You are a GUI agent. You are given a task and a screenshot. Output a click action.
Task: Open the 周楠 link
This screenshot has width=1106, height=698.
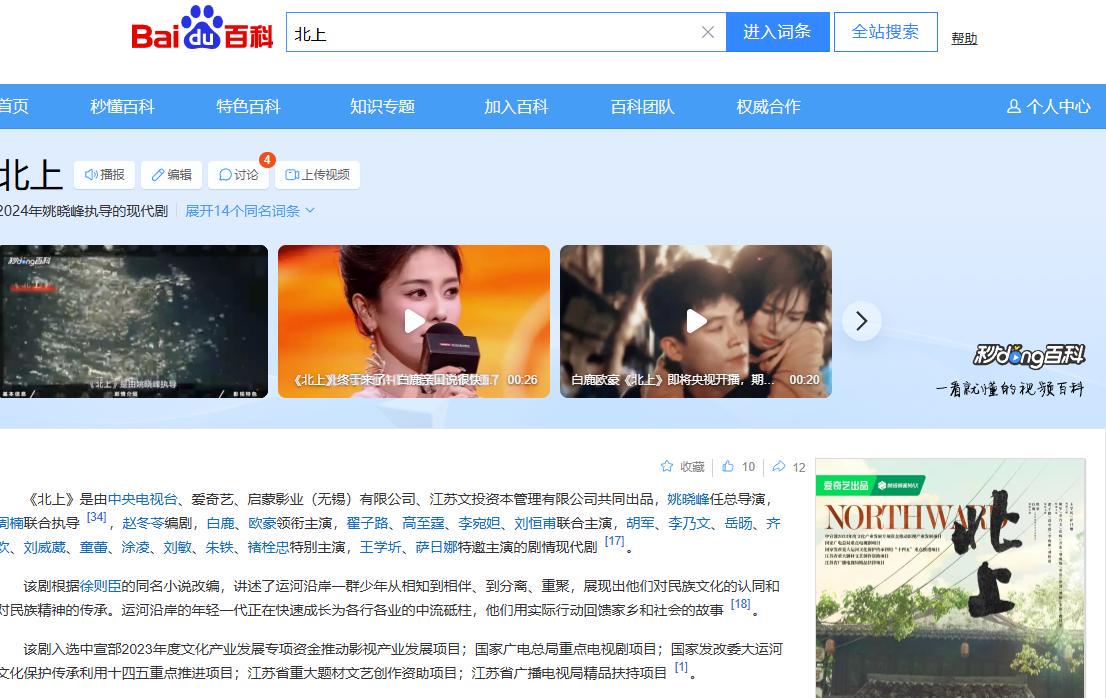click(12, 523)
